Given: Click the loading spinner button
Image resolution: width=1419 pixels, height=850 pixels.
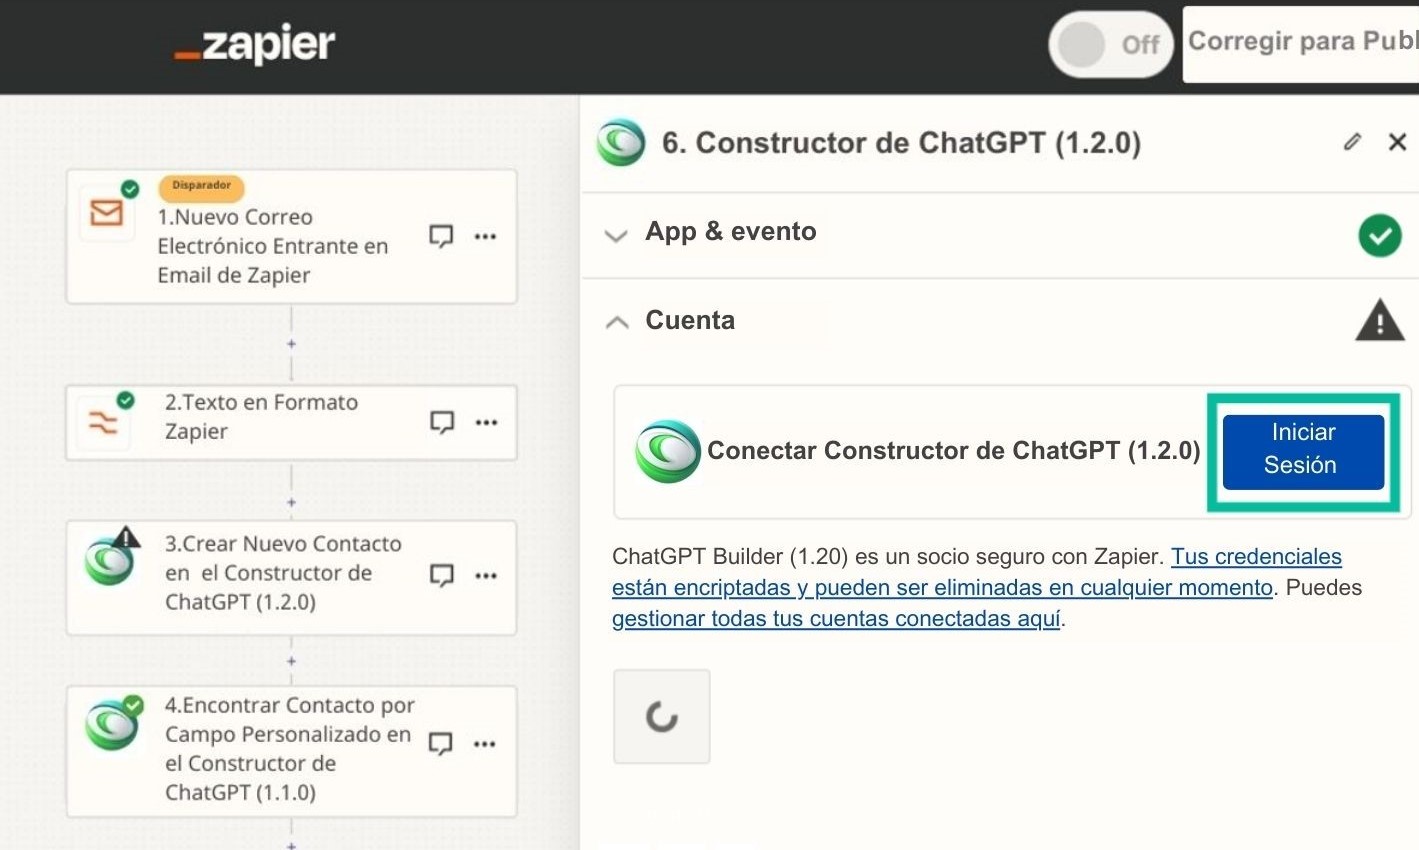Looking at the screenshot, I should tap(661, 716).
